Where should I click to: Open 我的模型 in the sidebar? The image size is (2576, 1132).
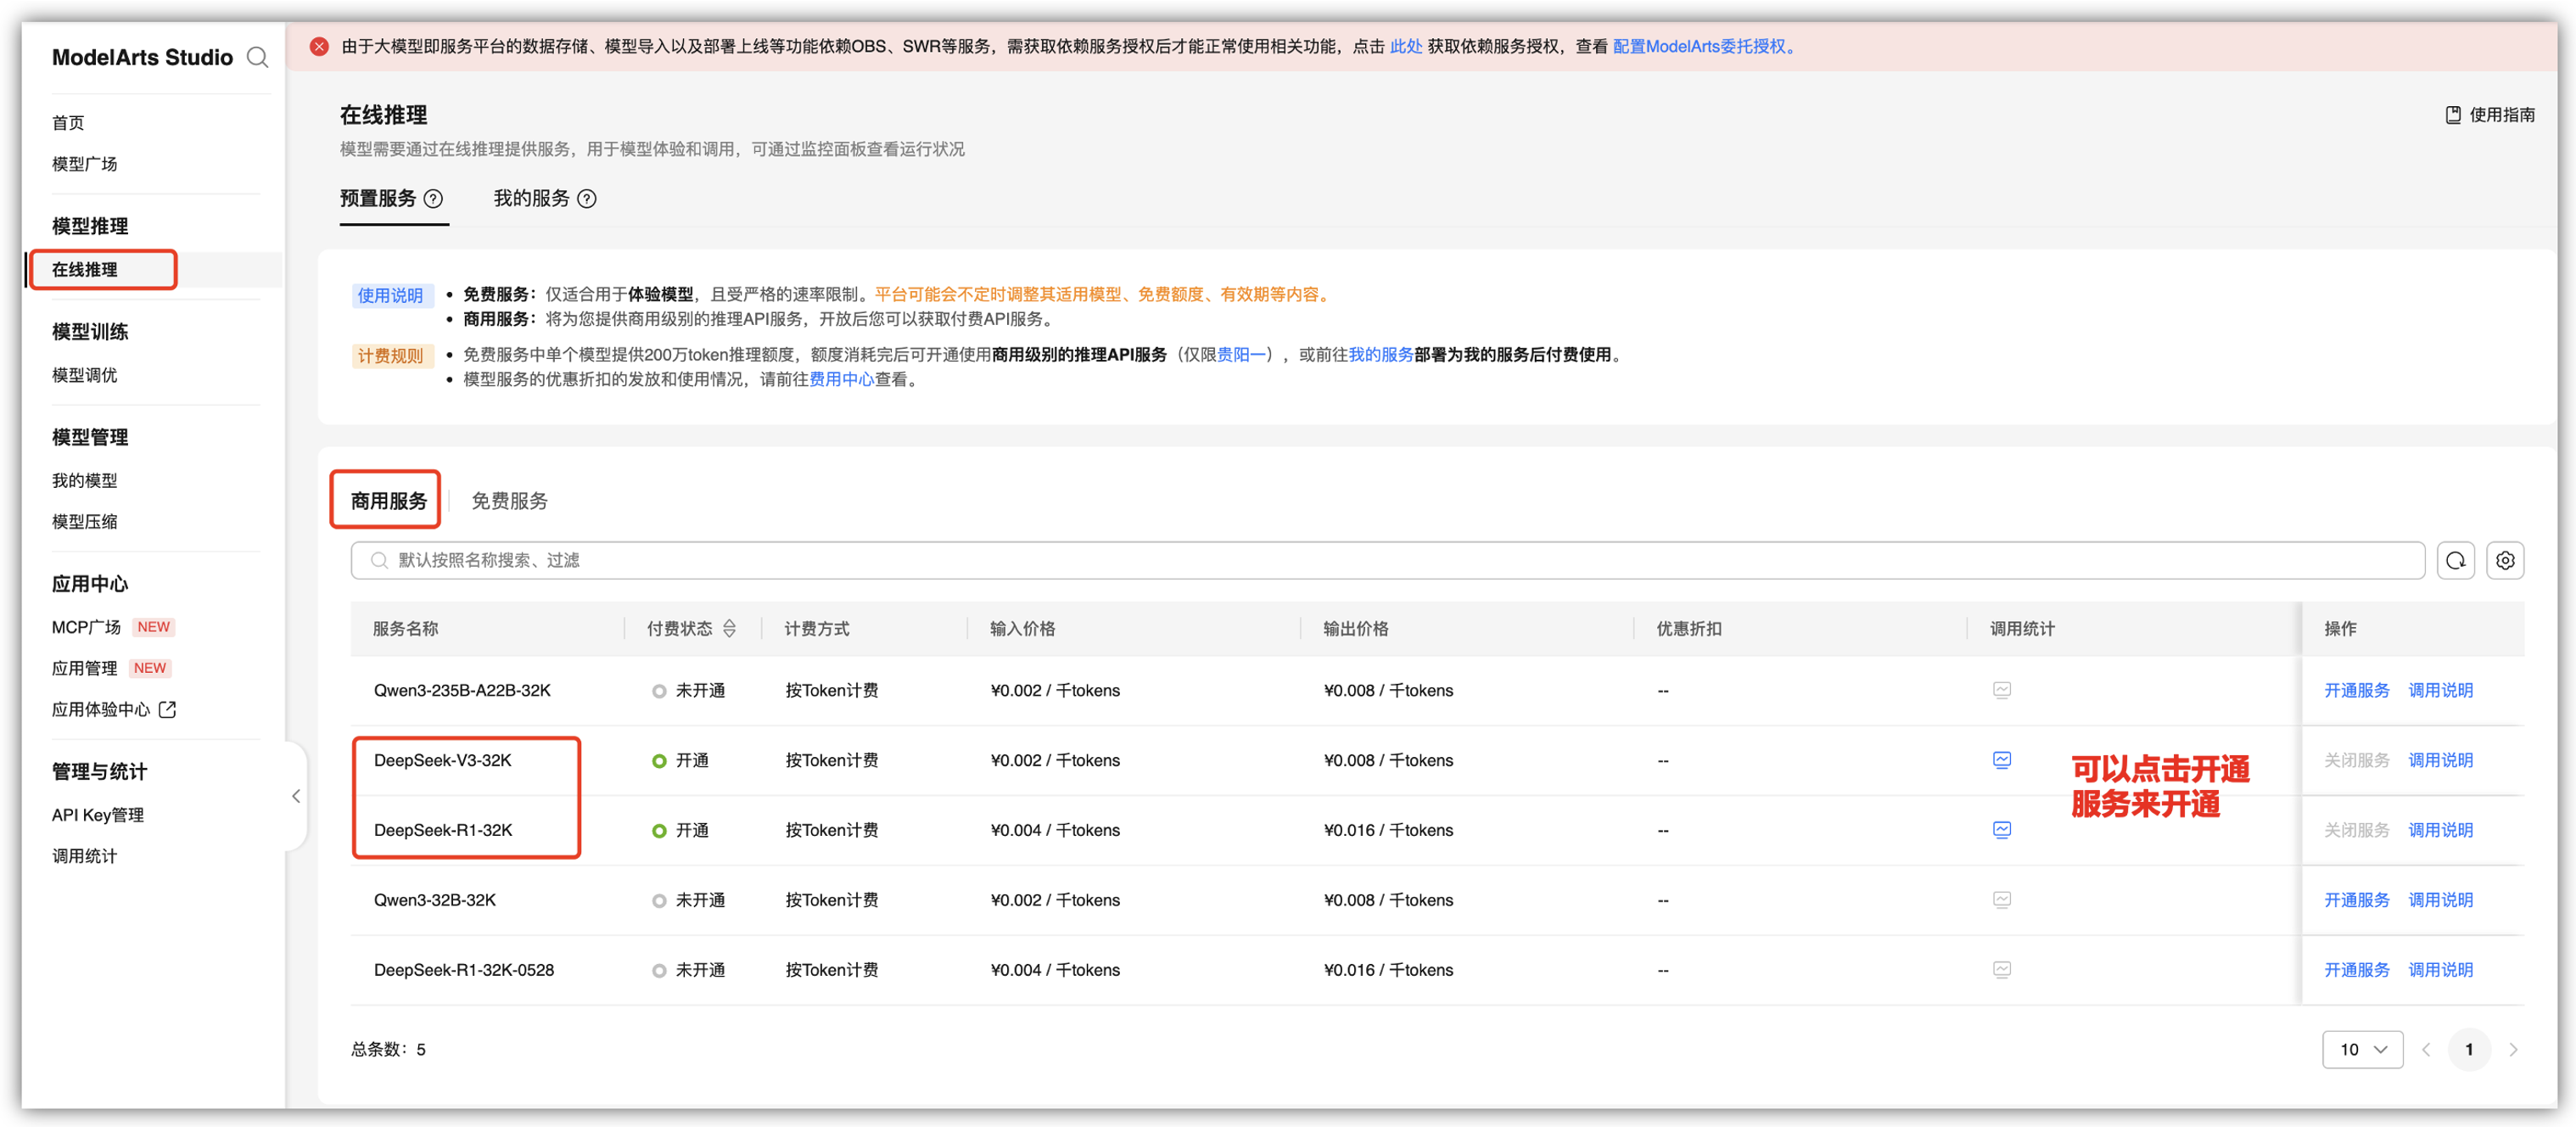(85, 481)
